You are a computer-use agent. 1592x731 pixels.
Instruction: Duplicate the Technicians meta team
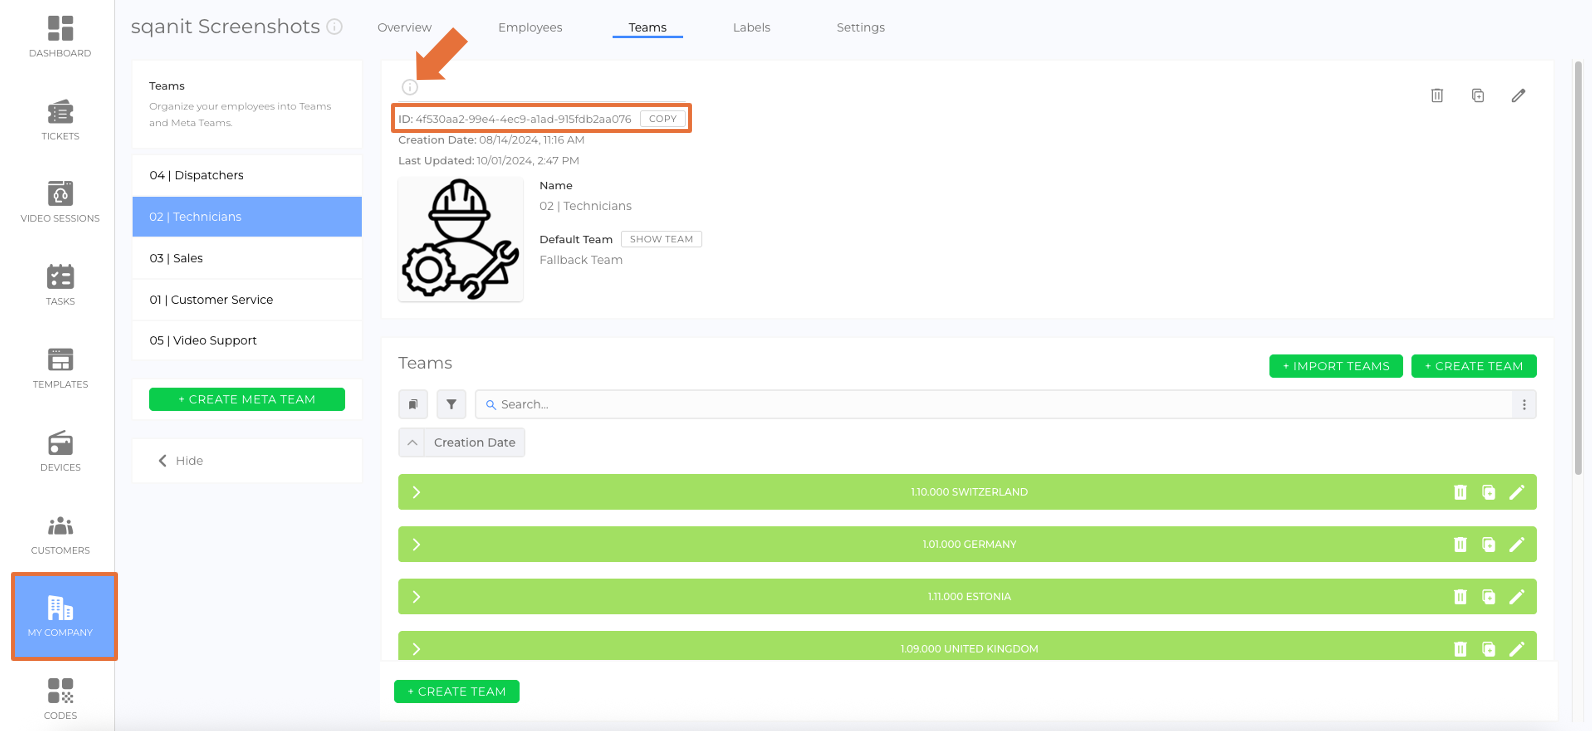tap(1478, 96)
